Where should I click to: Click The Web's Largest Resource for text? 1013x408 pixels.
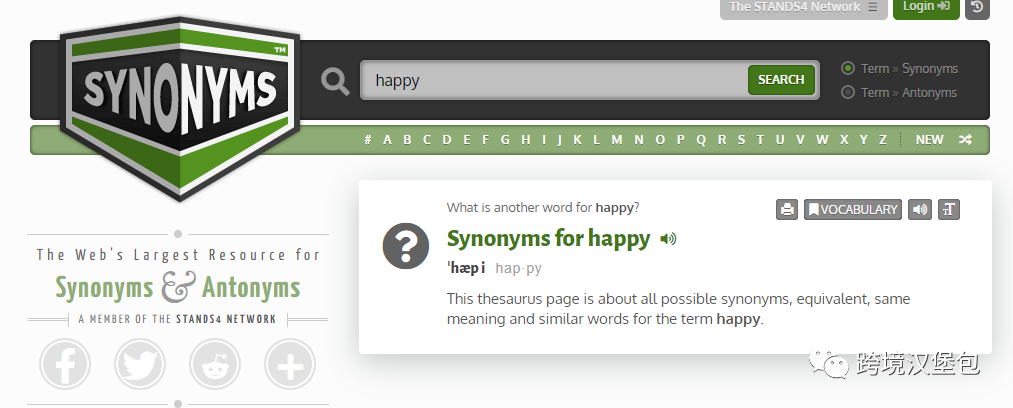pyautogui.click(x=178, y=254)
